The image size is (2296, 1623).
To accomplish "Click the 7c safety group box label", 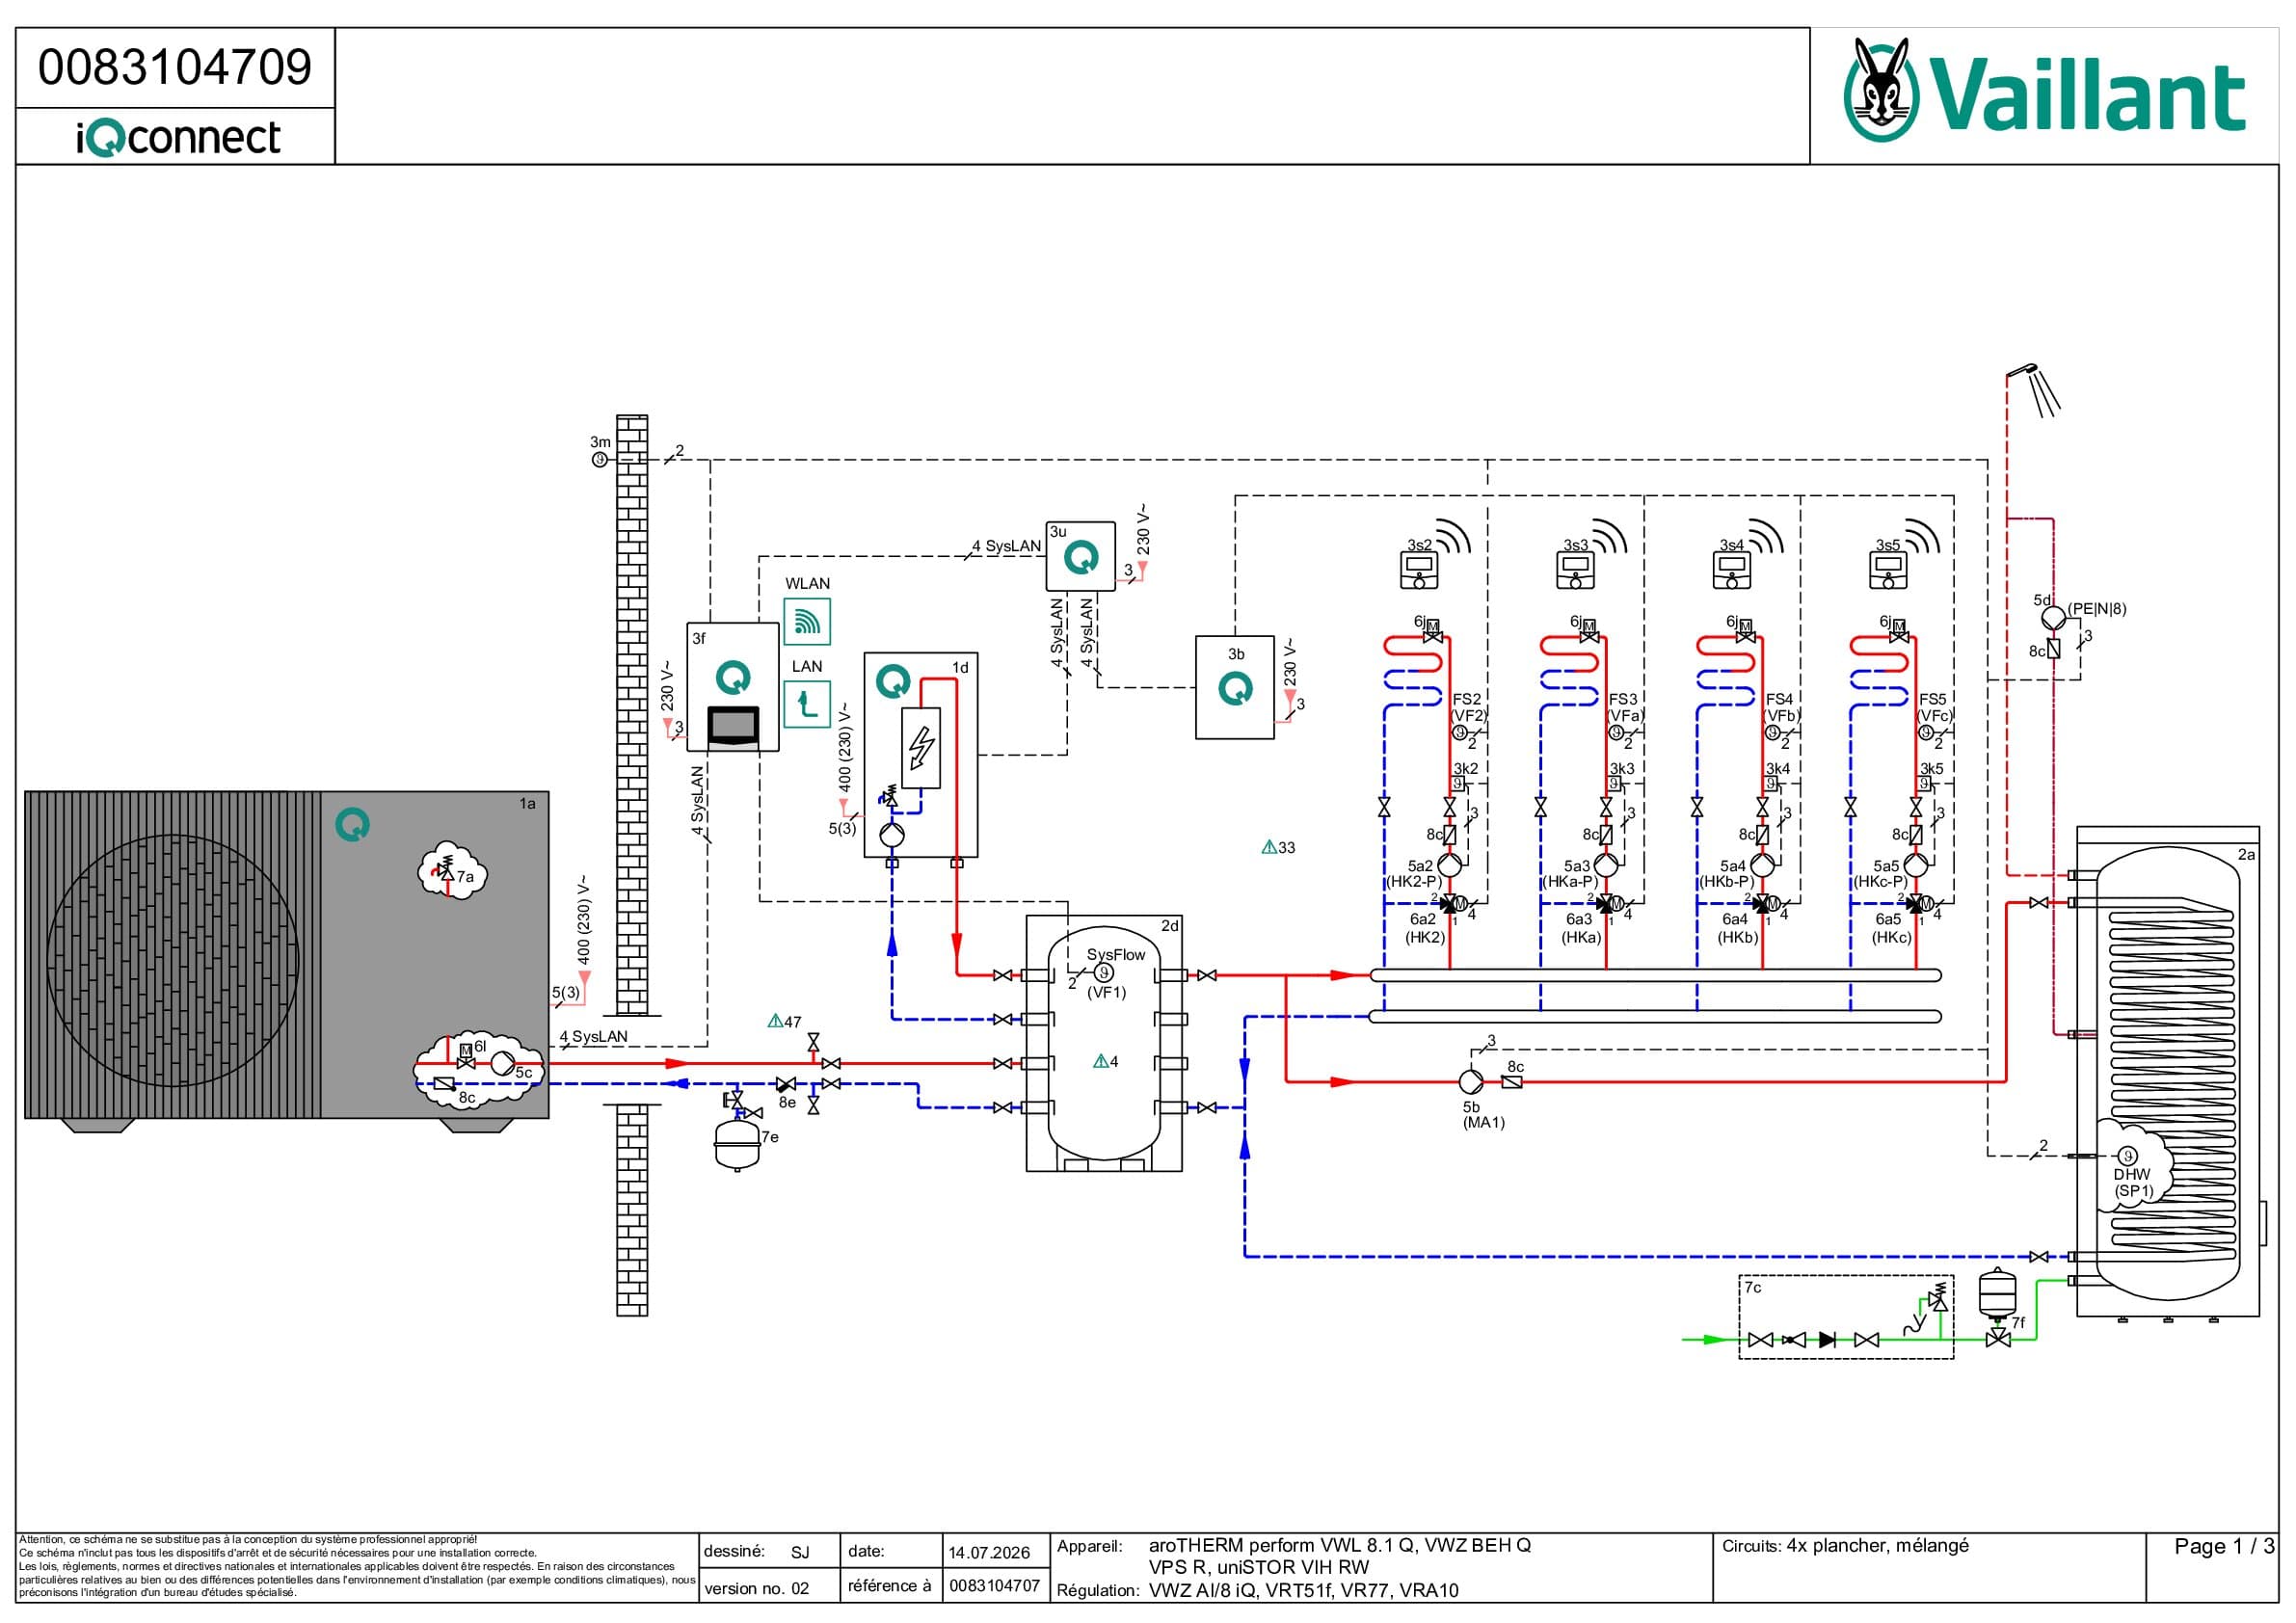I will click(x=1753, y=1288).
